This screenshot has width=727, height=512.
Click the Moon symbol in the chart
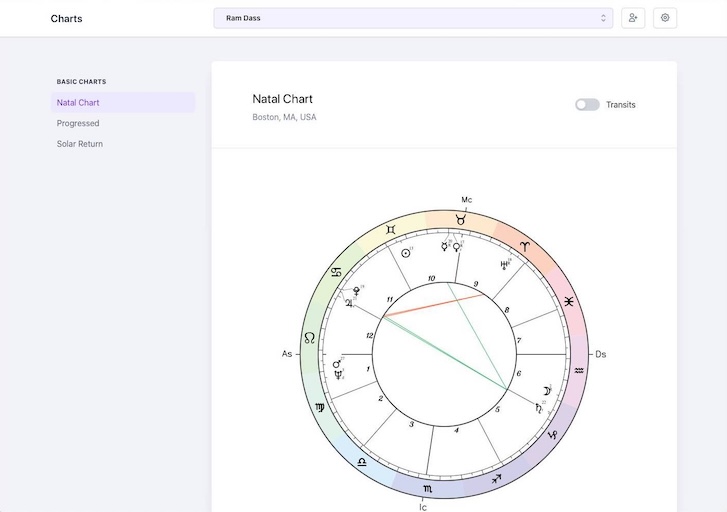[x=546, y=390]
